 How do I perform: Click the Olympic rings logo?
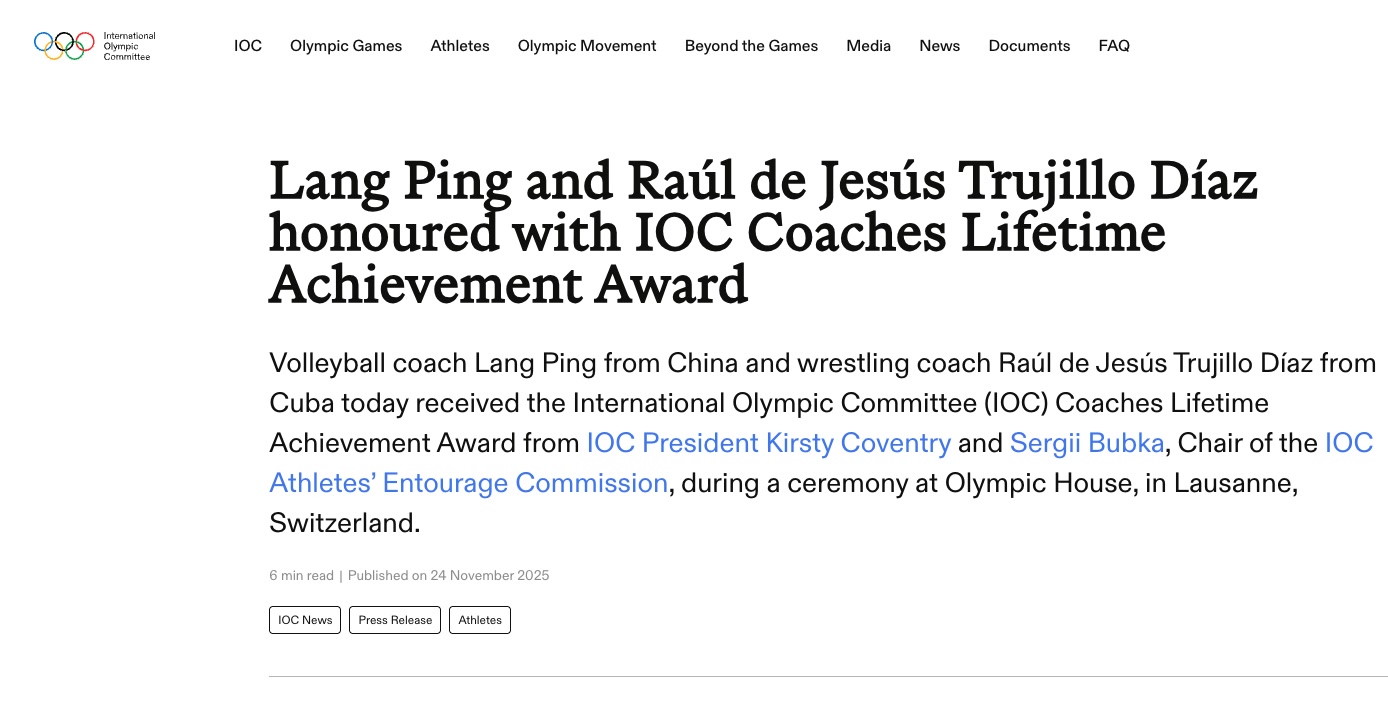[x=64, y=45]
